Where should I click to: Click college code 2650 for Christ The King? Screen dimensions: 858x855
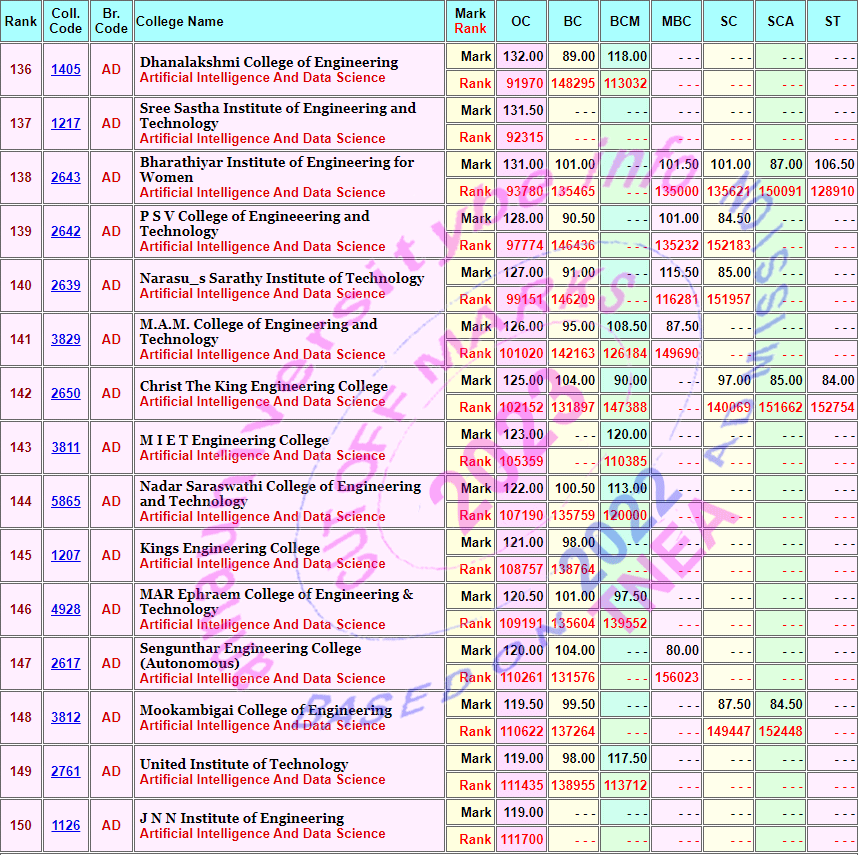point(66,394)
